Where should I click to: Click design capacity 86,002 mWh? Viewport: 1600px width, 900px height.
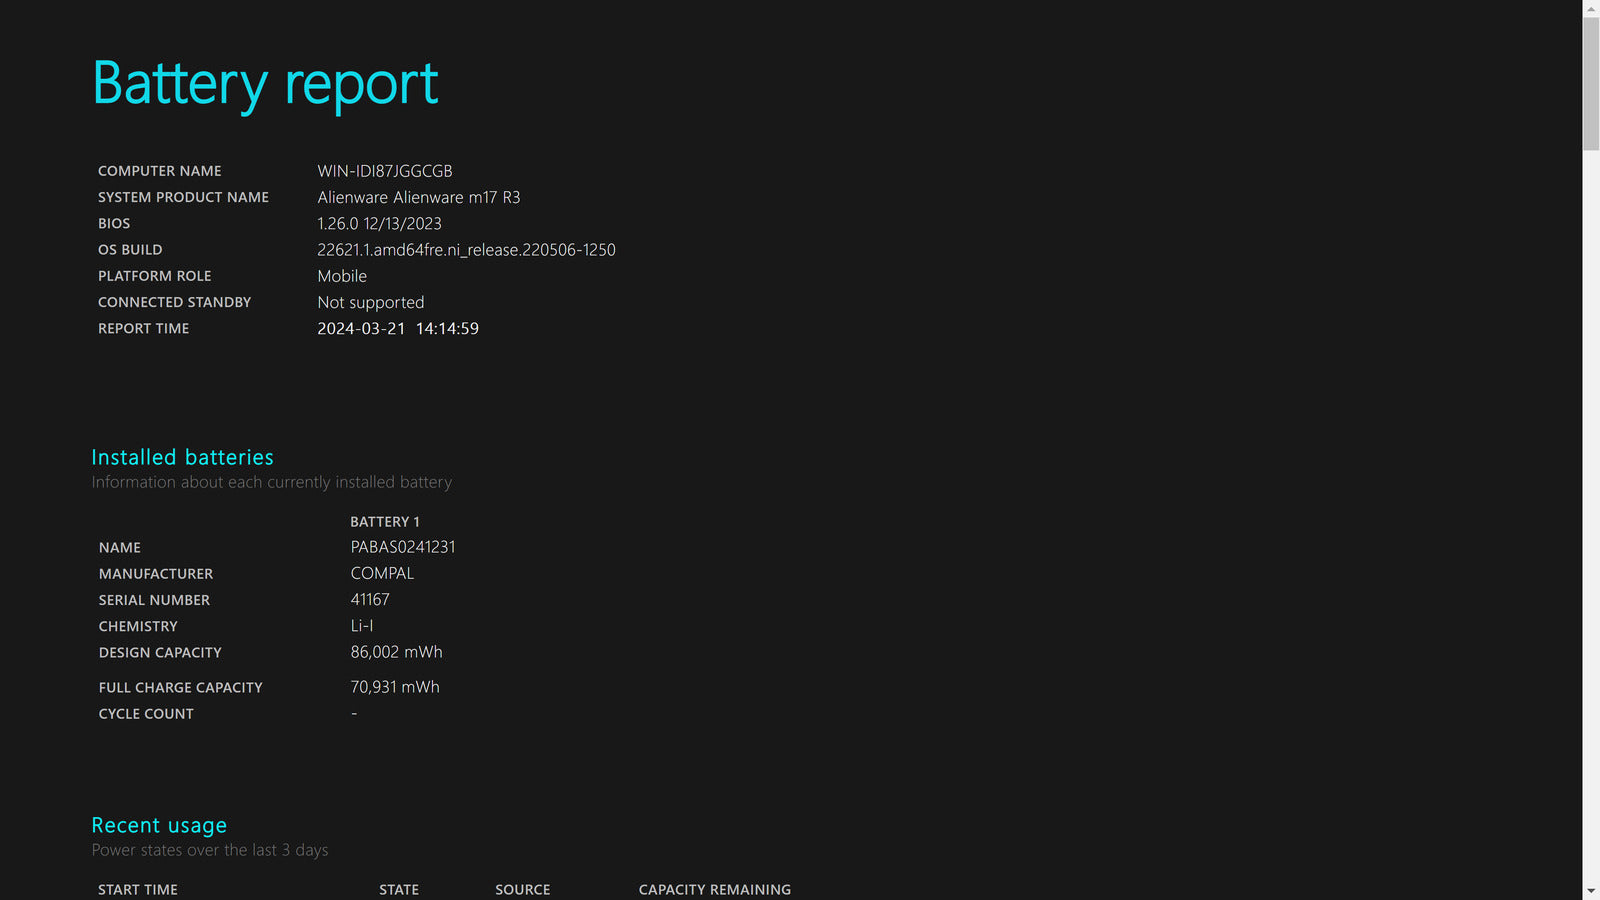396,652
